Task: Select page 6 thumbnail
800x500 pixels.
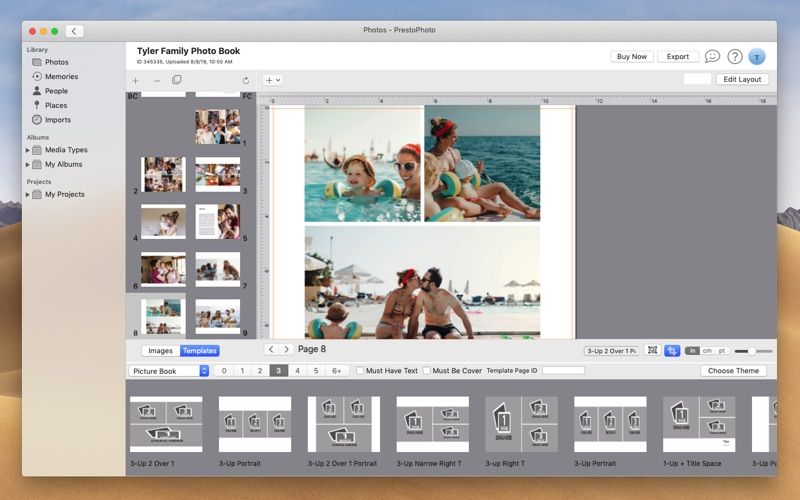Action: 163,269
